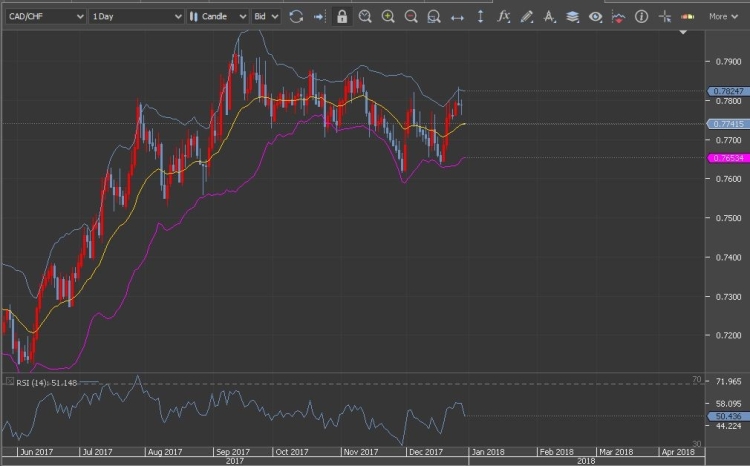The width and height of the screenshot is (750, 466).
Task: Toggle the crosshair cursor icon
Action: pos(664,16)
